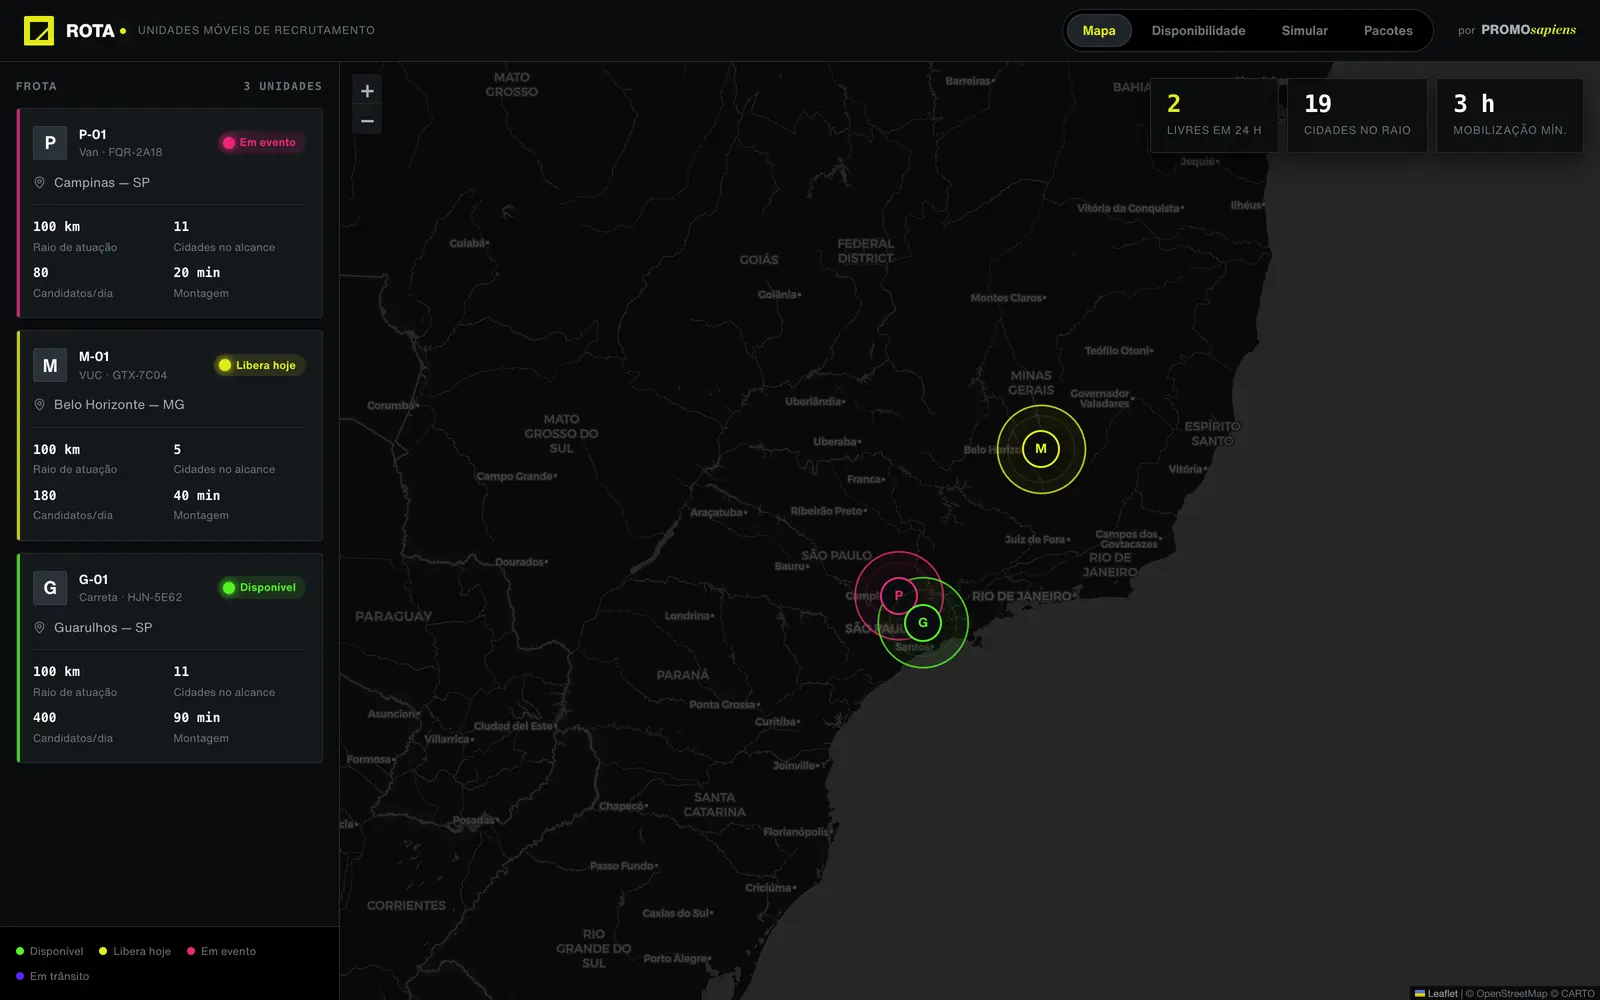This screenshot has width=1600, height=1000.
Task: Open the Simular tab
Action: tap(1304, 31)
